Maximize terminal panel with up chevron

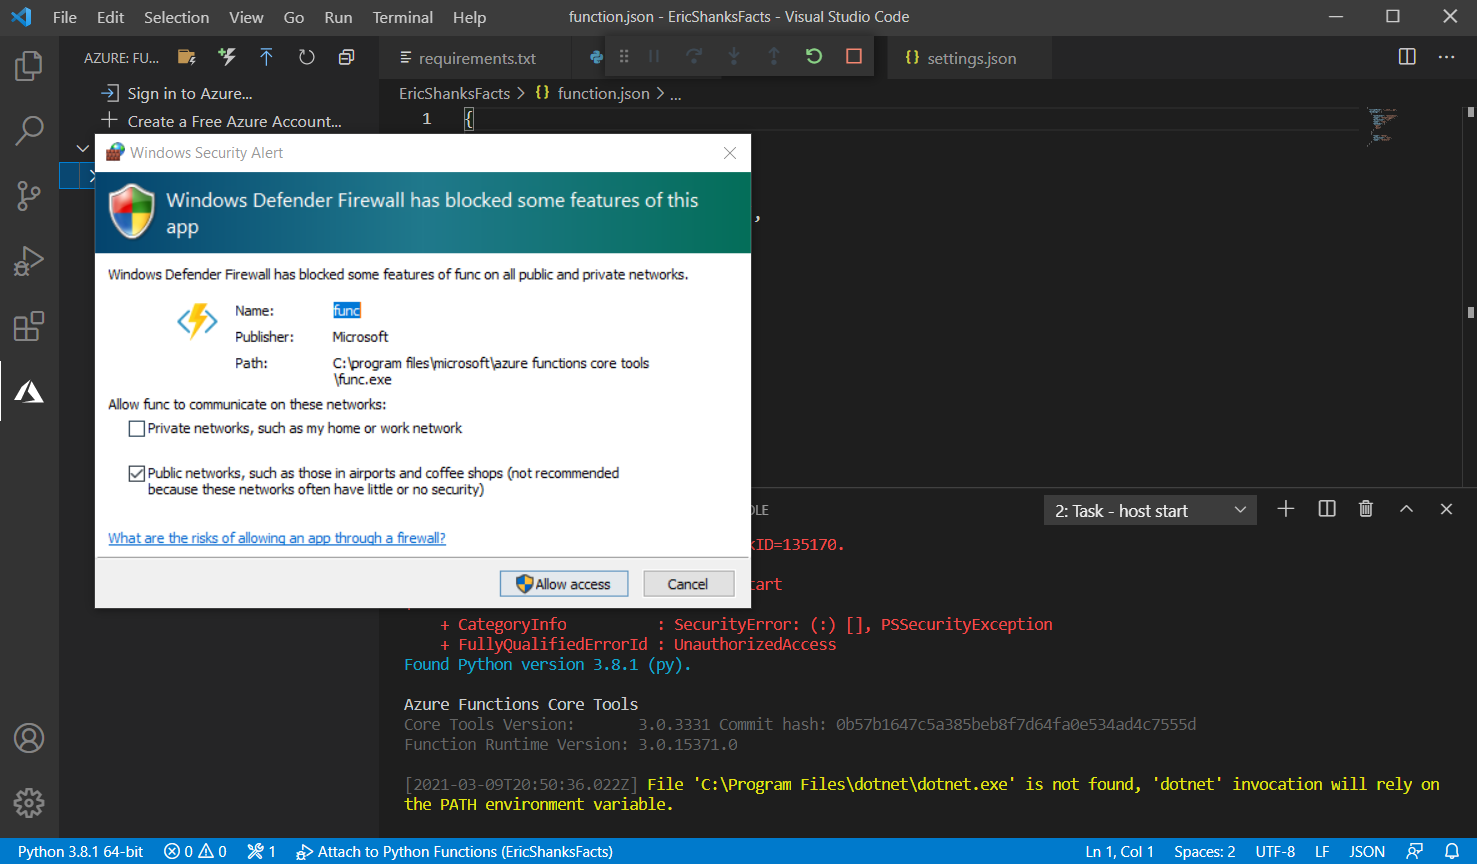(1406, 509)
